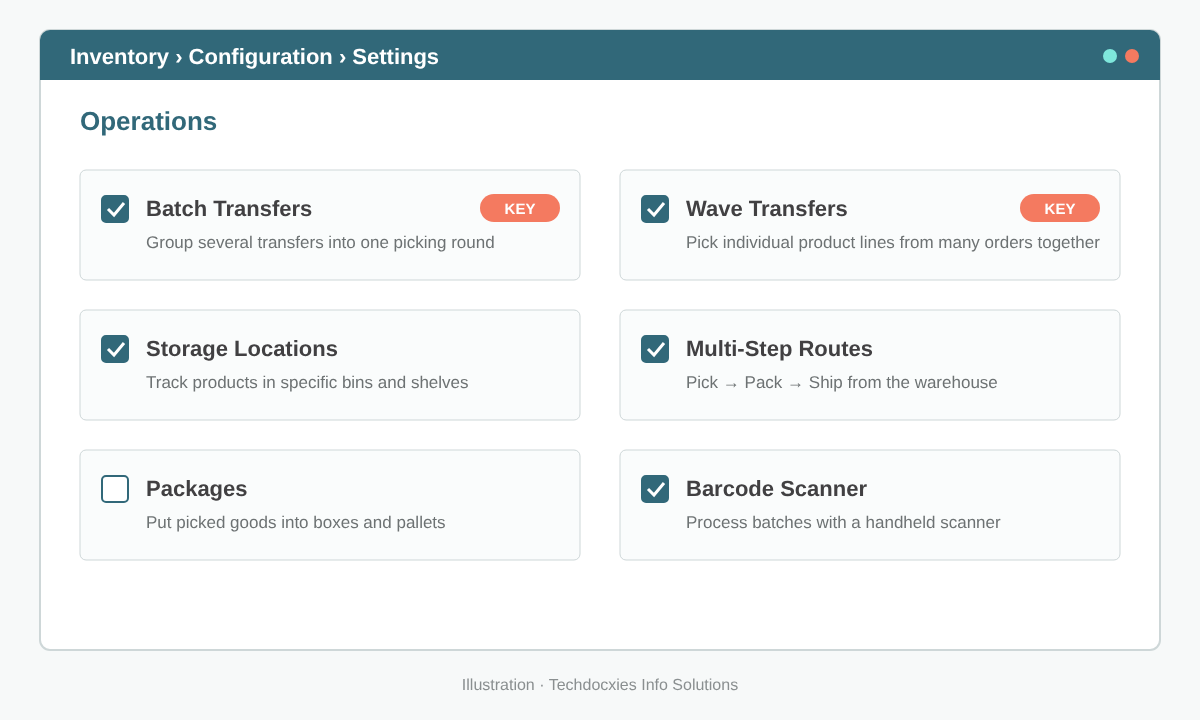Click the Packages title
1200x720 pixels.
point(196,489)
